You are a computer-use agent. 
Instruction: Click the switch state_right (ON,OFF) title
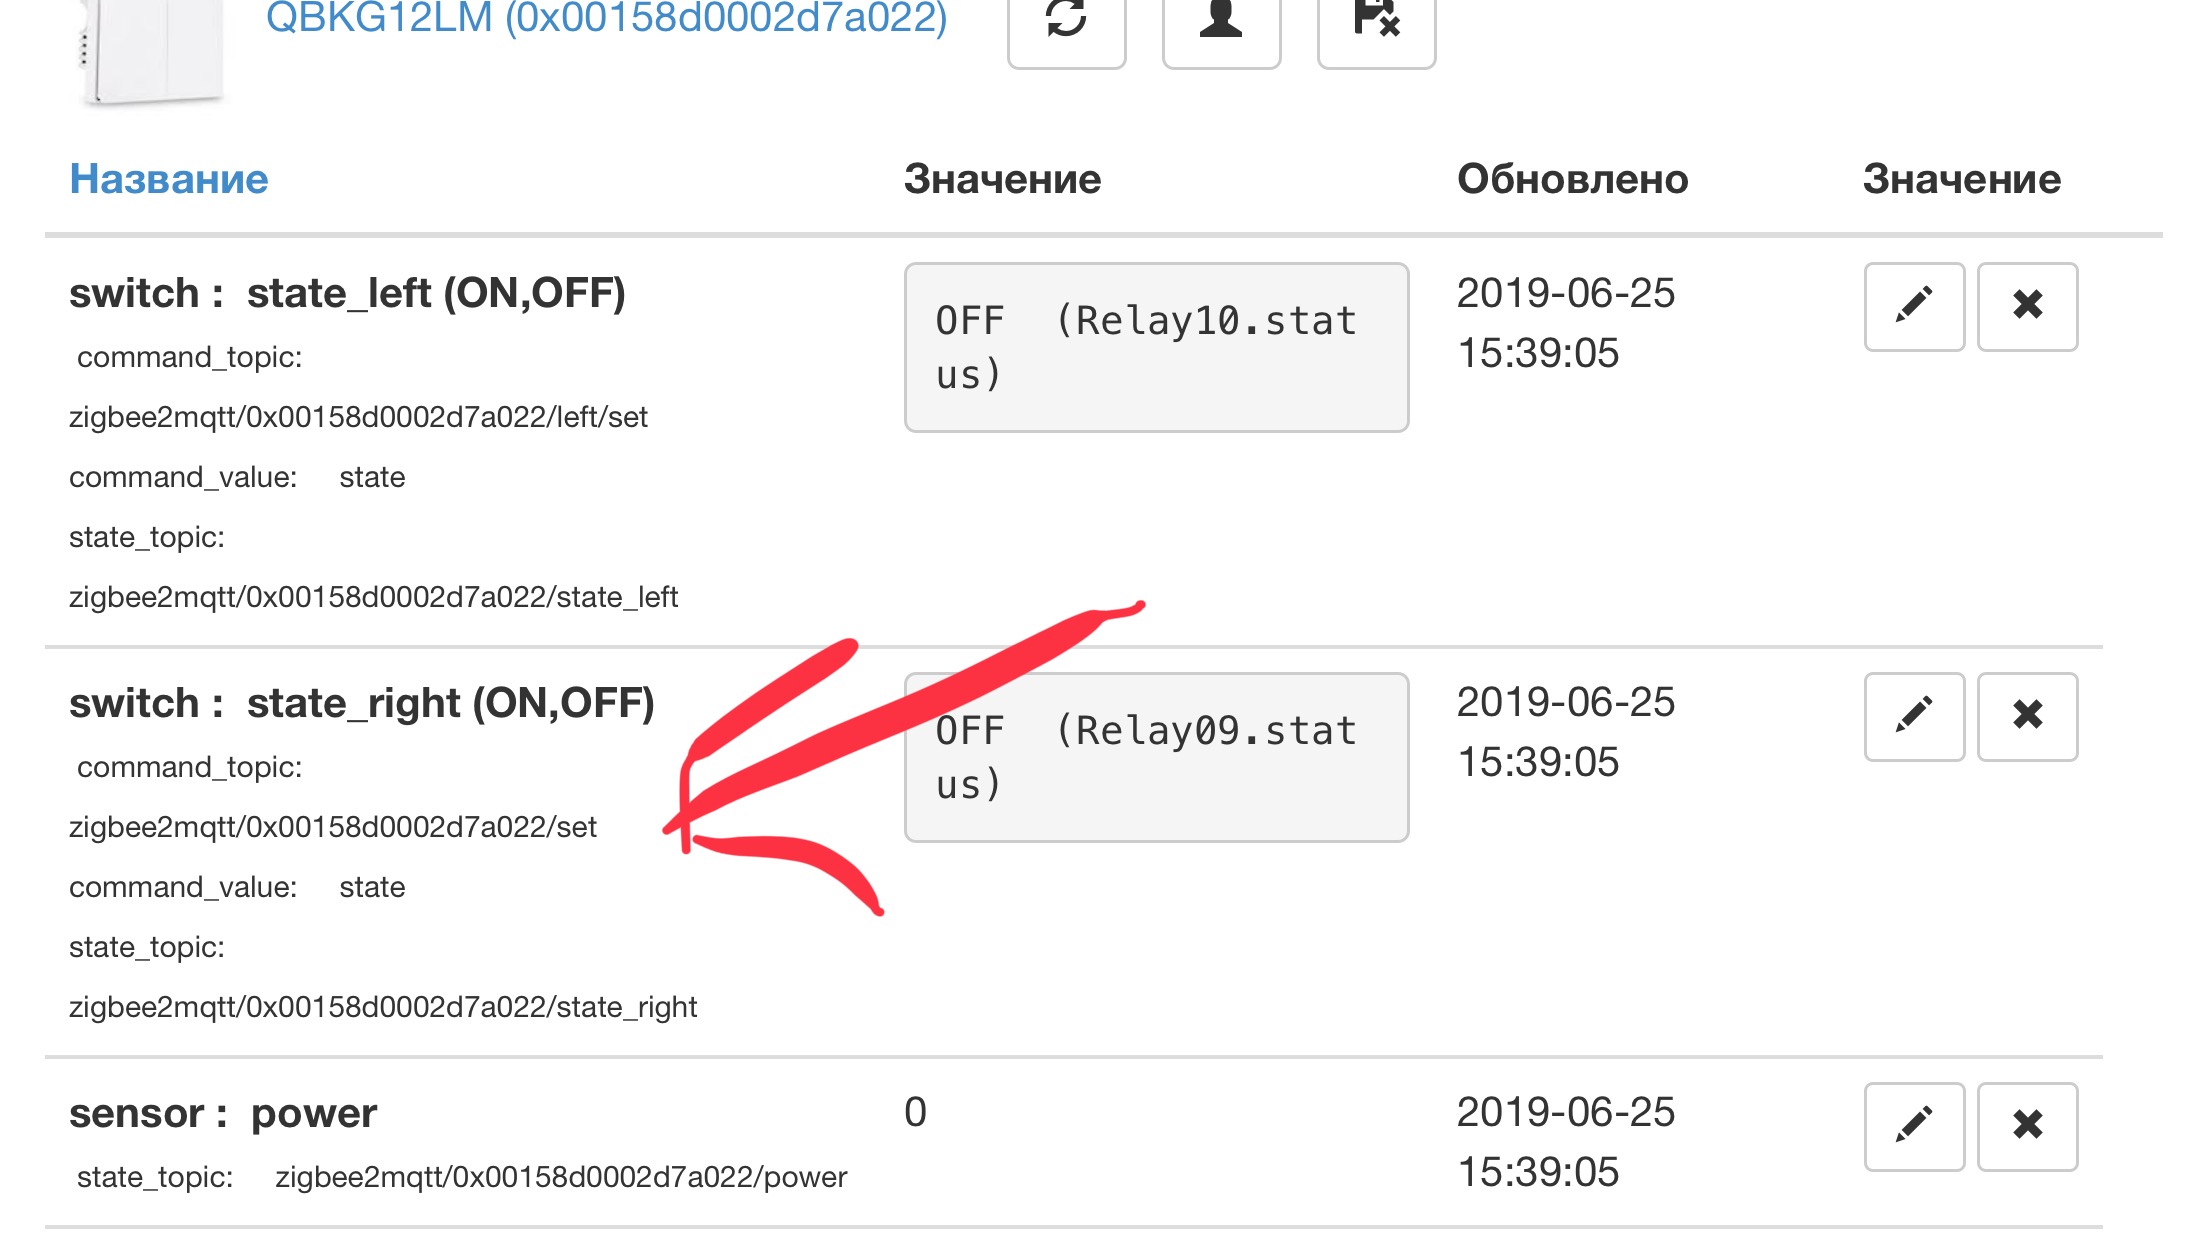click(x=361, y=704)
